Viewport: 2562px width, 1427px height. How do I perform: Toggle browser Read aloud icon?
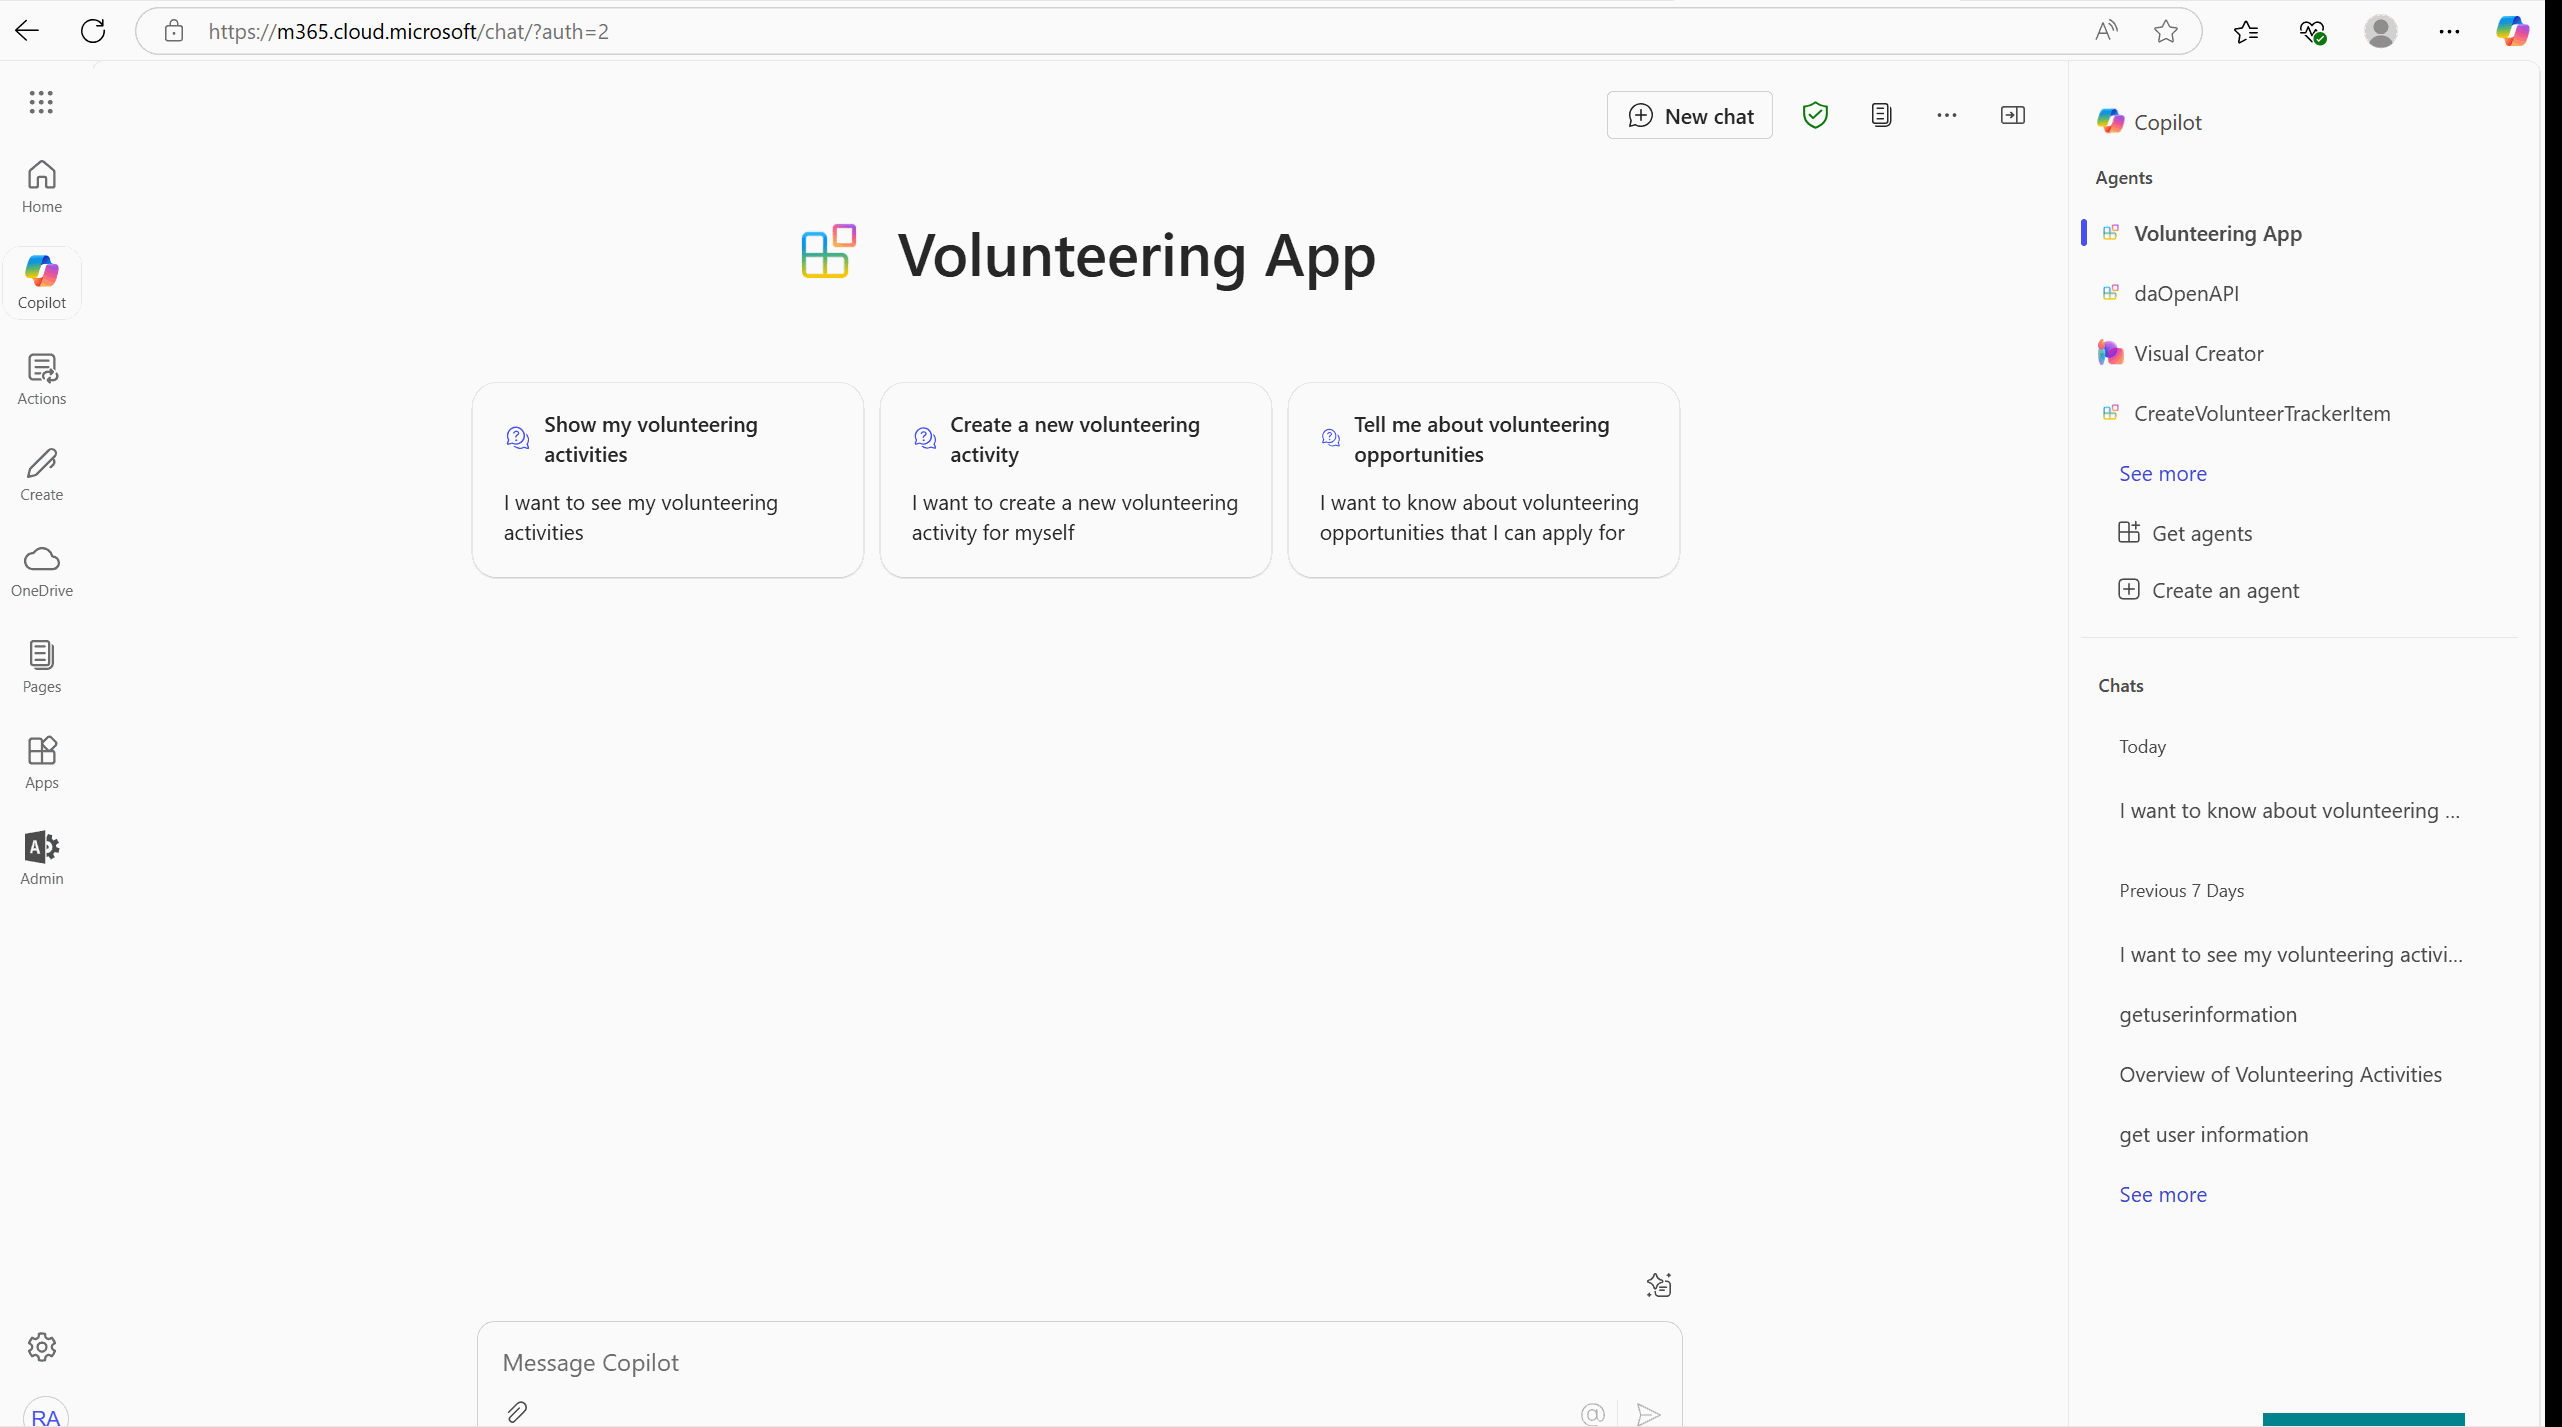[x=2106, y=31]
